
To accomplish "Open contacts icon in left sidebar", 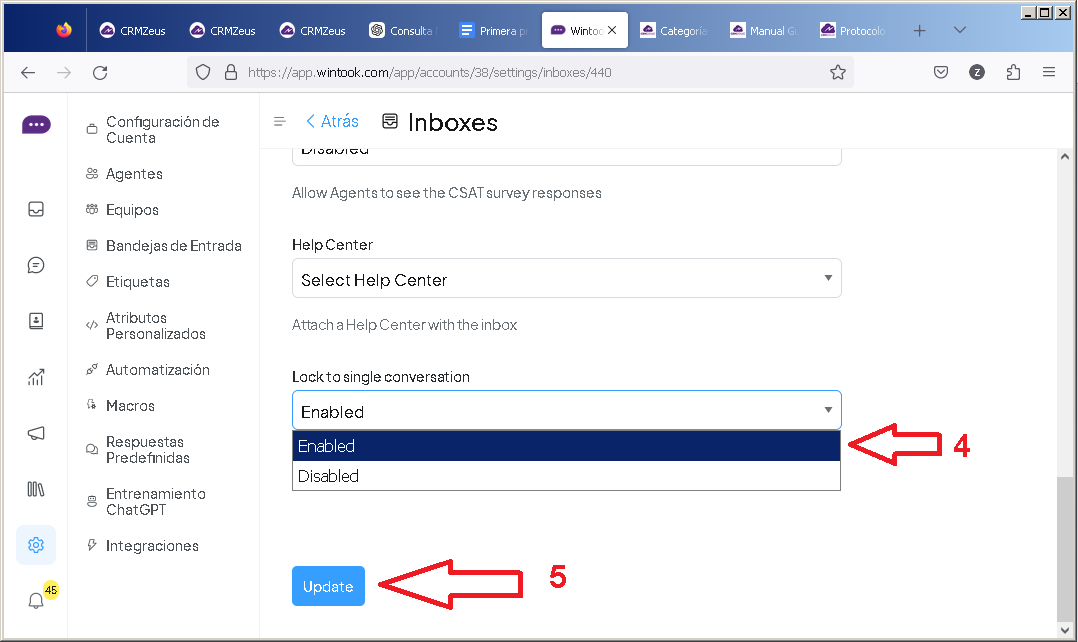I will (x=36, y=321).
